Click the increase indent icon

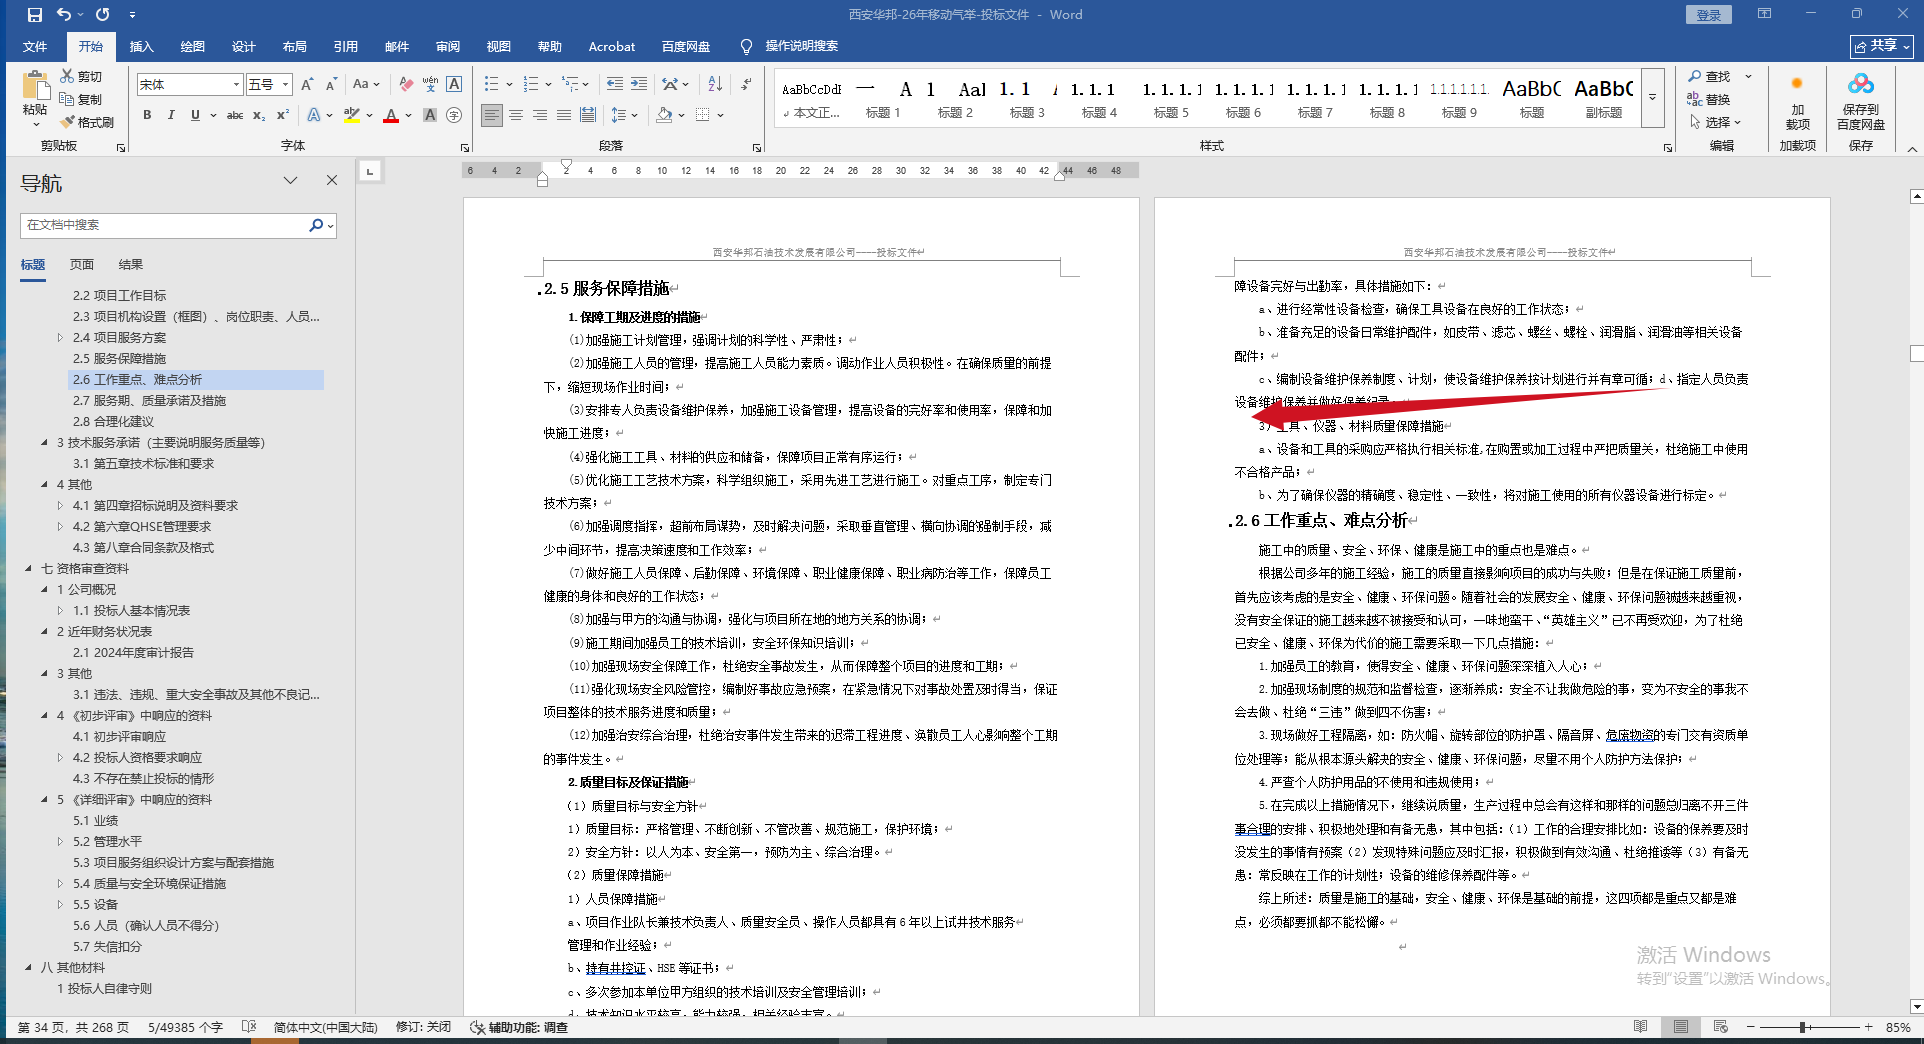click(639, 84)
